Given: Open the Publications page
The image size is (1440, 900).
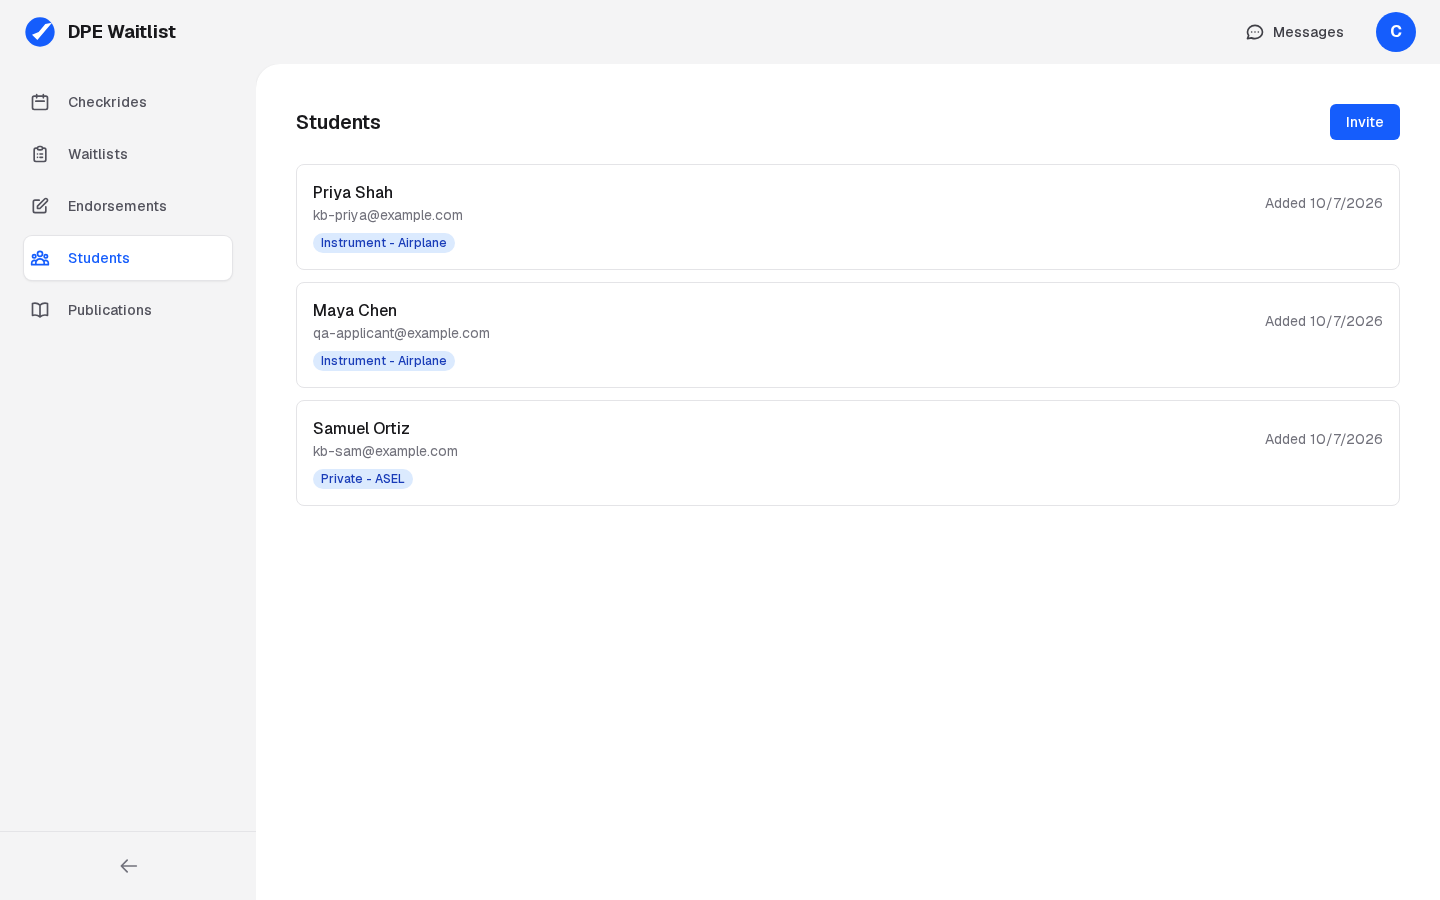Looking at the screenshot, I should (x=128, y=310).
